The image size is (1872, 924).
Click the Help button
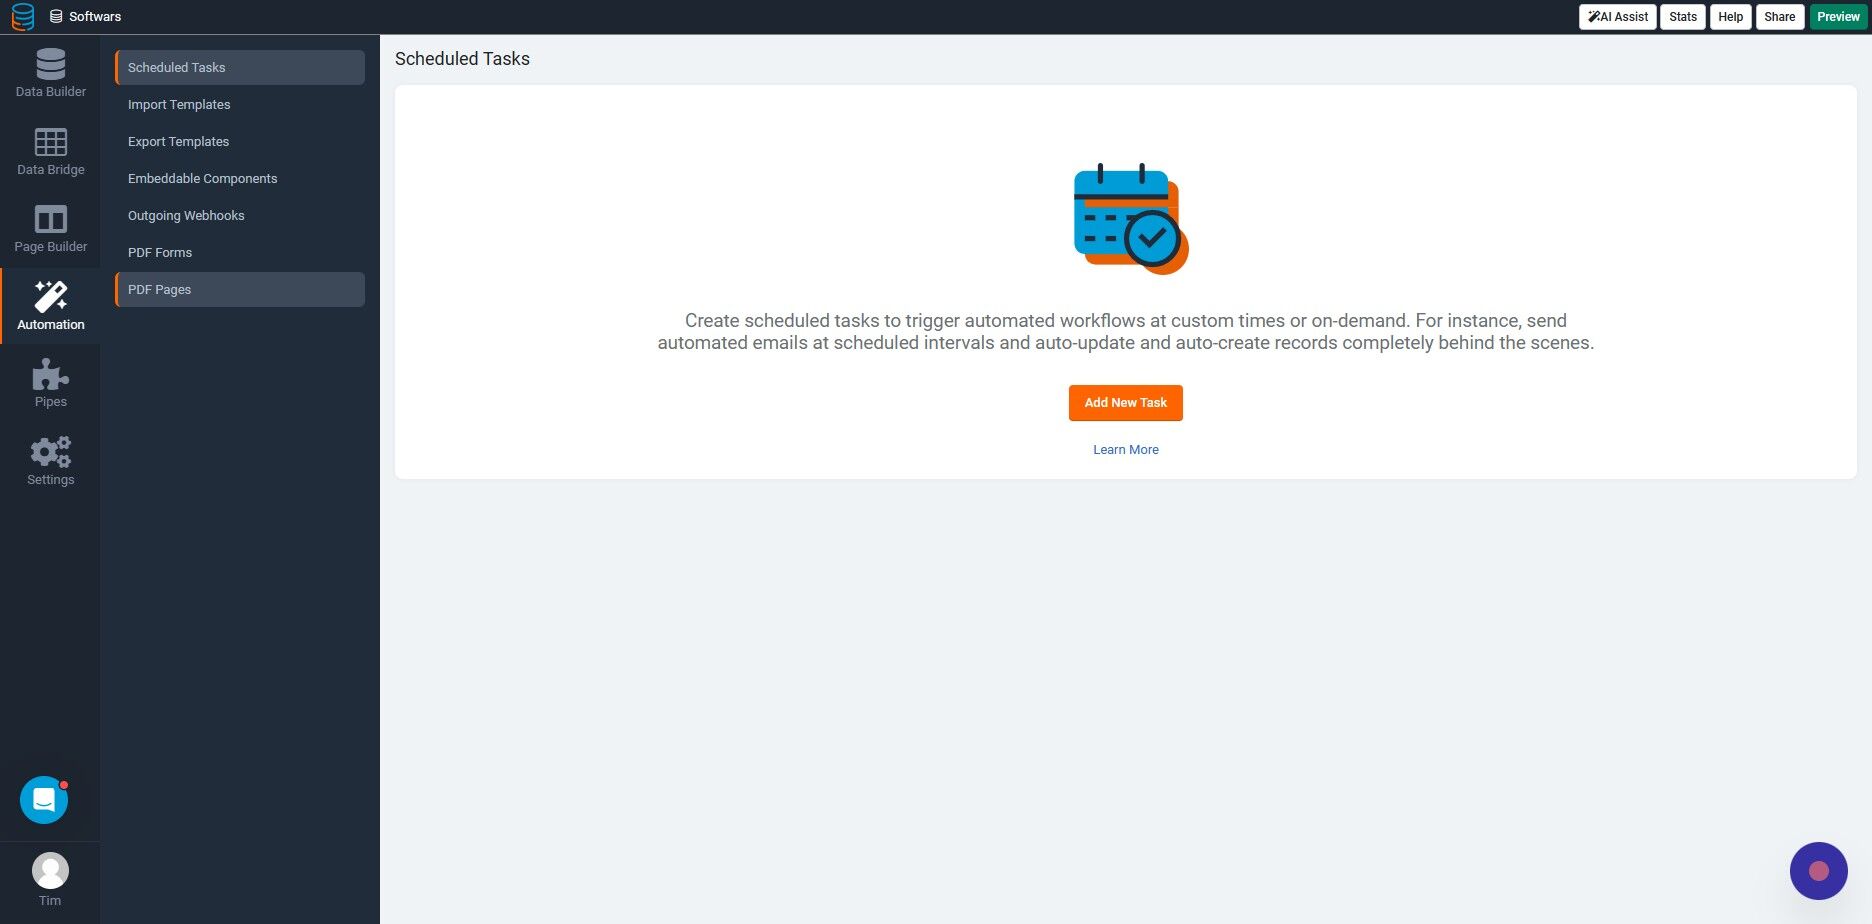[1729, 16]
